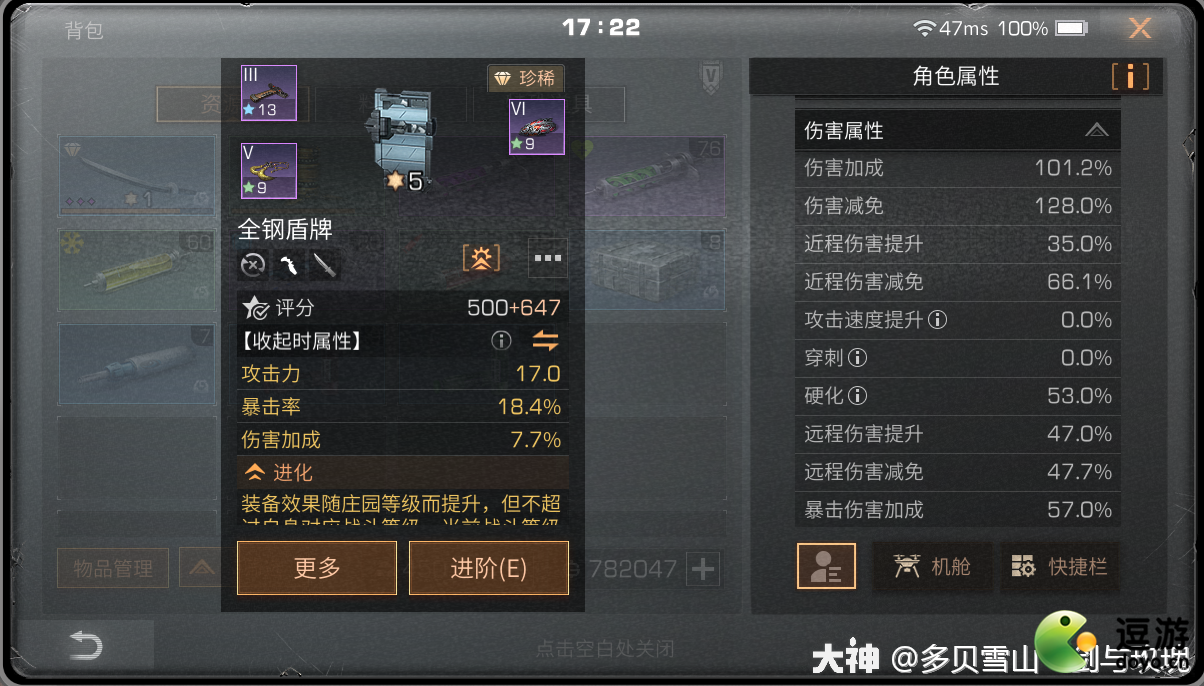Expand the arrow beside 物品管理

[x=201, y=569]
